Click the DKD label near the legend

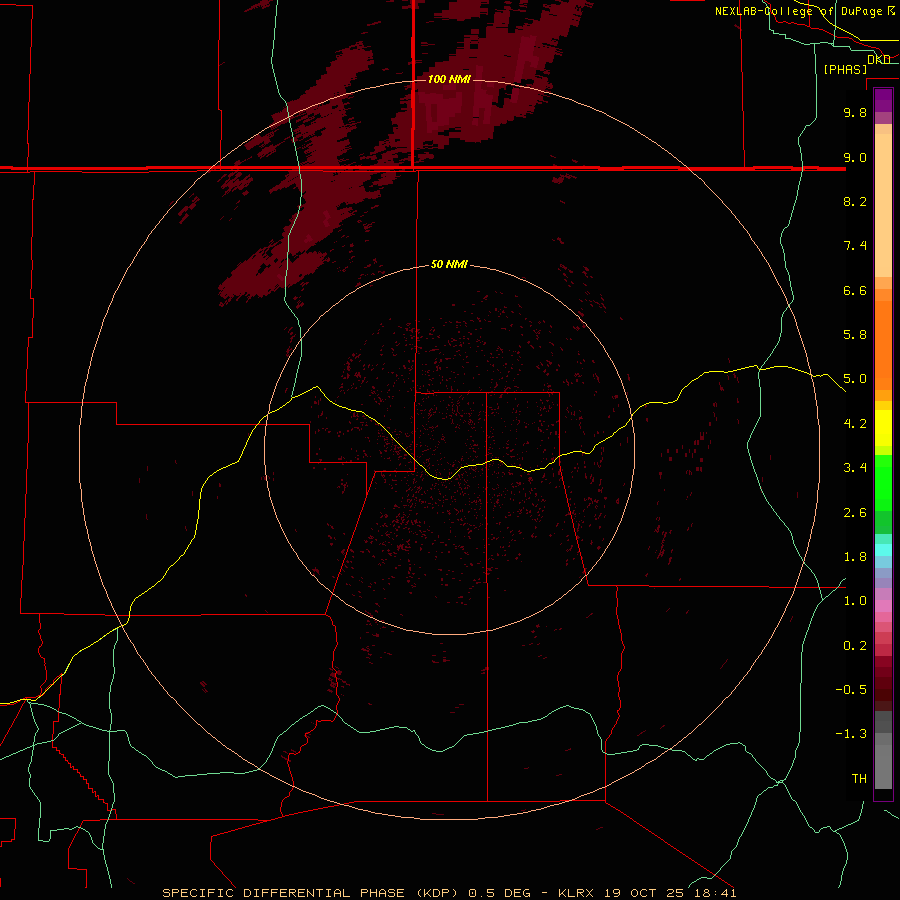click(x=879, y=59)
